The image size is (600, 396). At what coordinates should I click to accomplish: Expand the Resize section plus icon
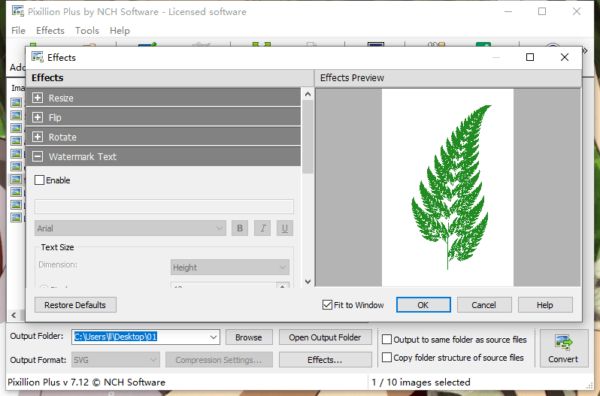click(38, 98)
